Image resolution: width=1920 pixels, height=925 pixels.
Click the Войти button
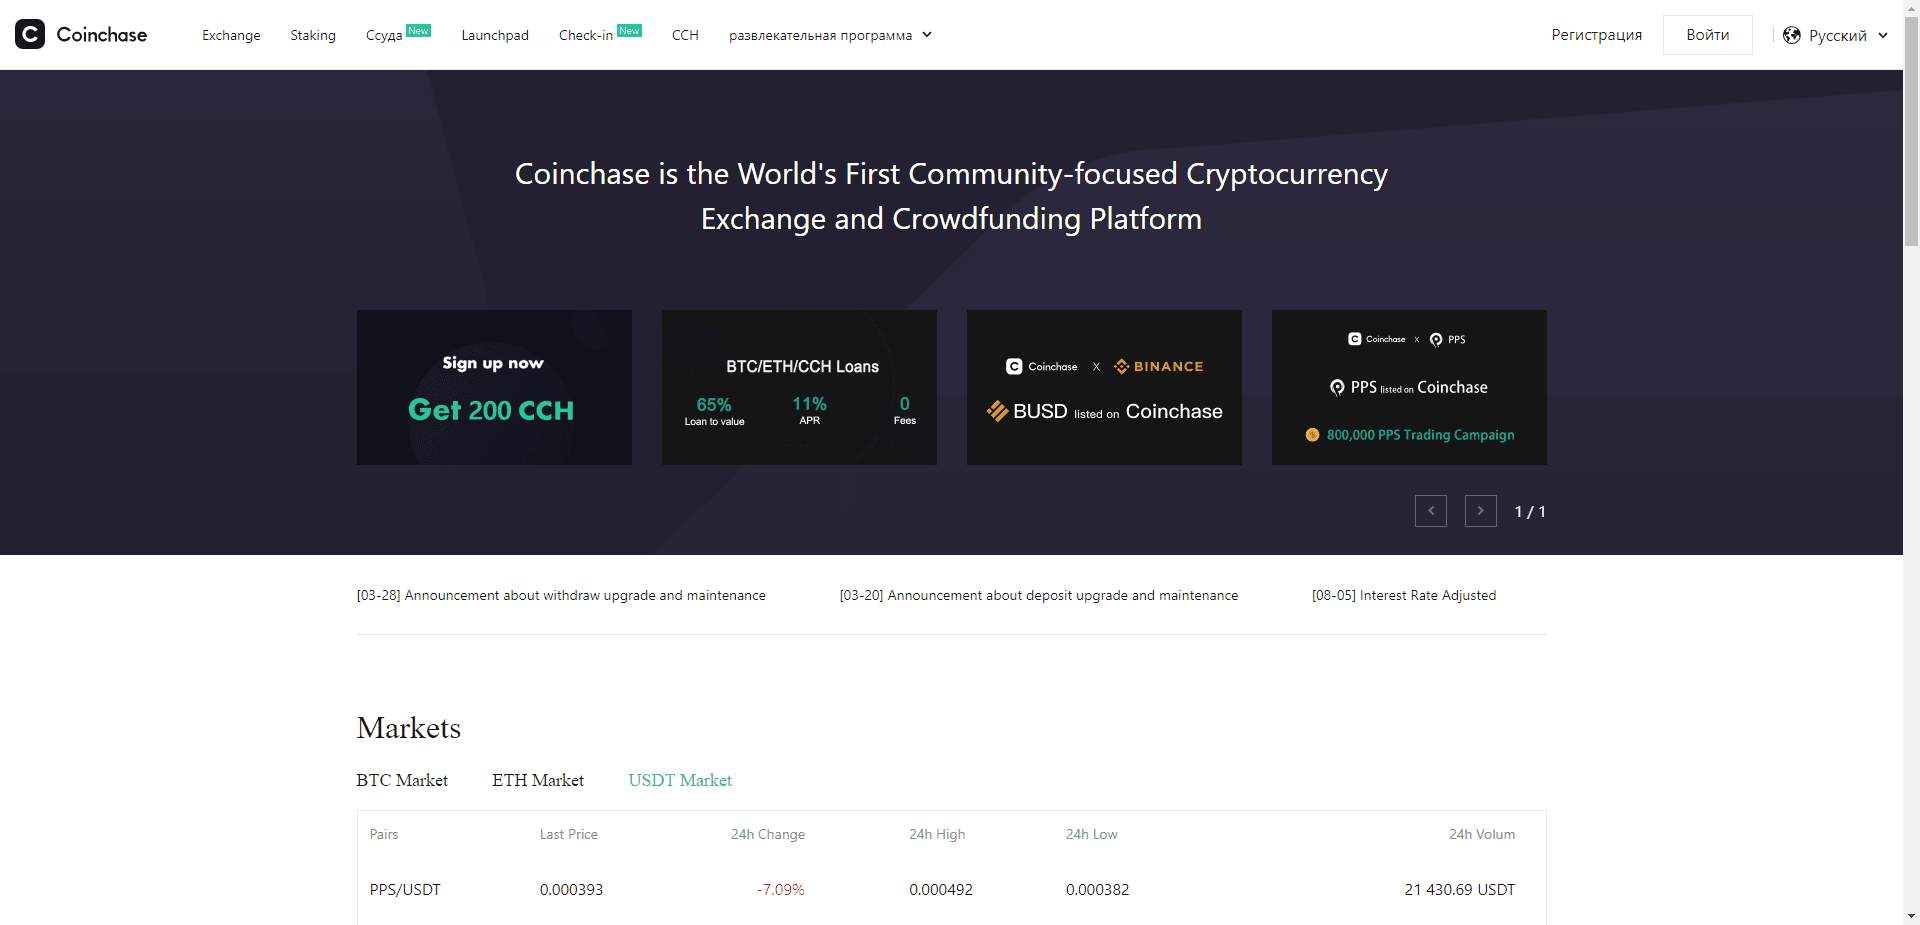coord(1706,34)
